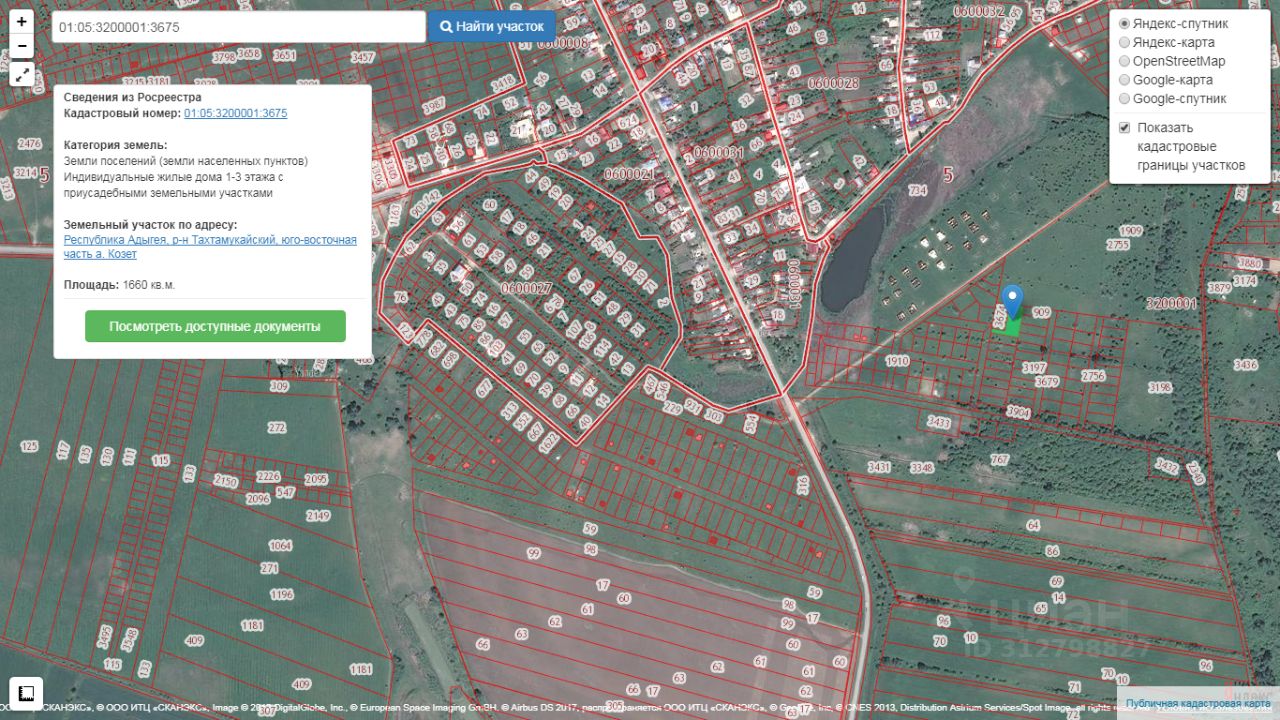This screenshot has width=1280, height=720.
Task: Focus the cadastral number search field
Action: coord(238,27)
